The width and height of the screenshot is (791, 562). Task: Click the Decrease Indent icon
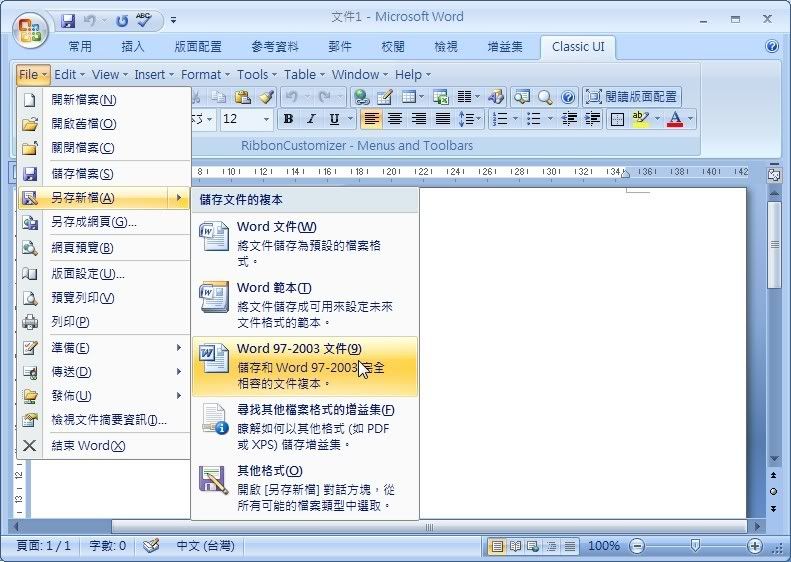pyautogui.click(x=569, y=119)
